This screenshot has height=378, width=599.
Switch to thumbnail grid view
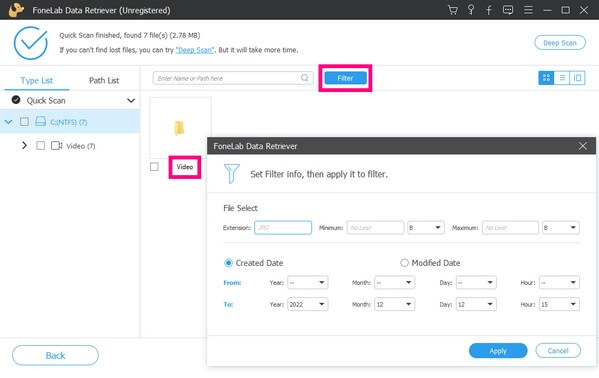(x=546, y=78)
